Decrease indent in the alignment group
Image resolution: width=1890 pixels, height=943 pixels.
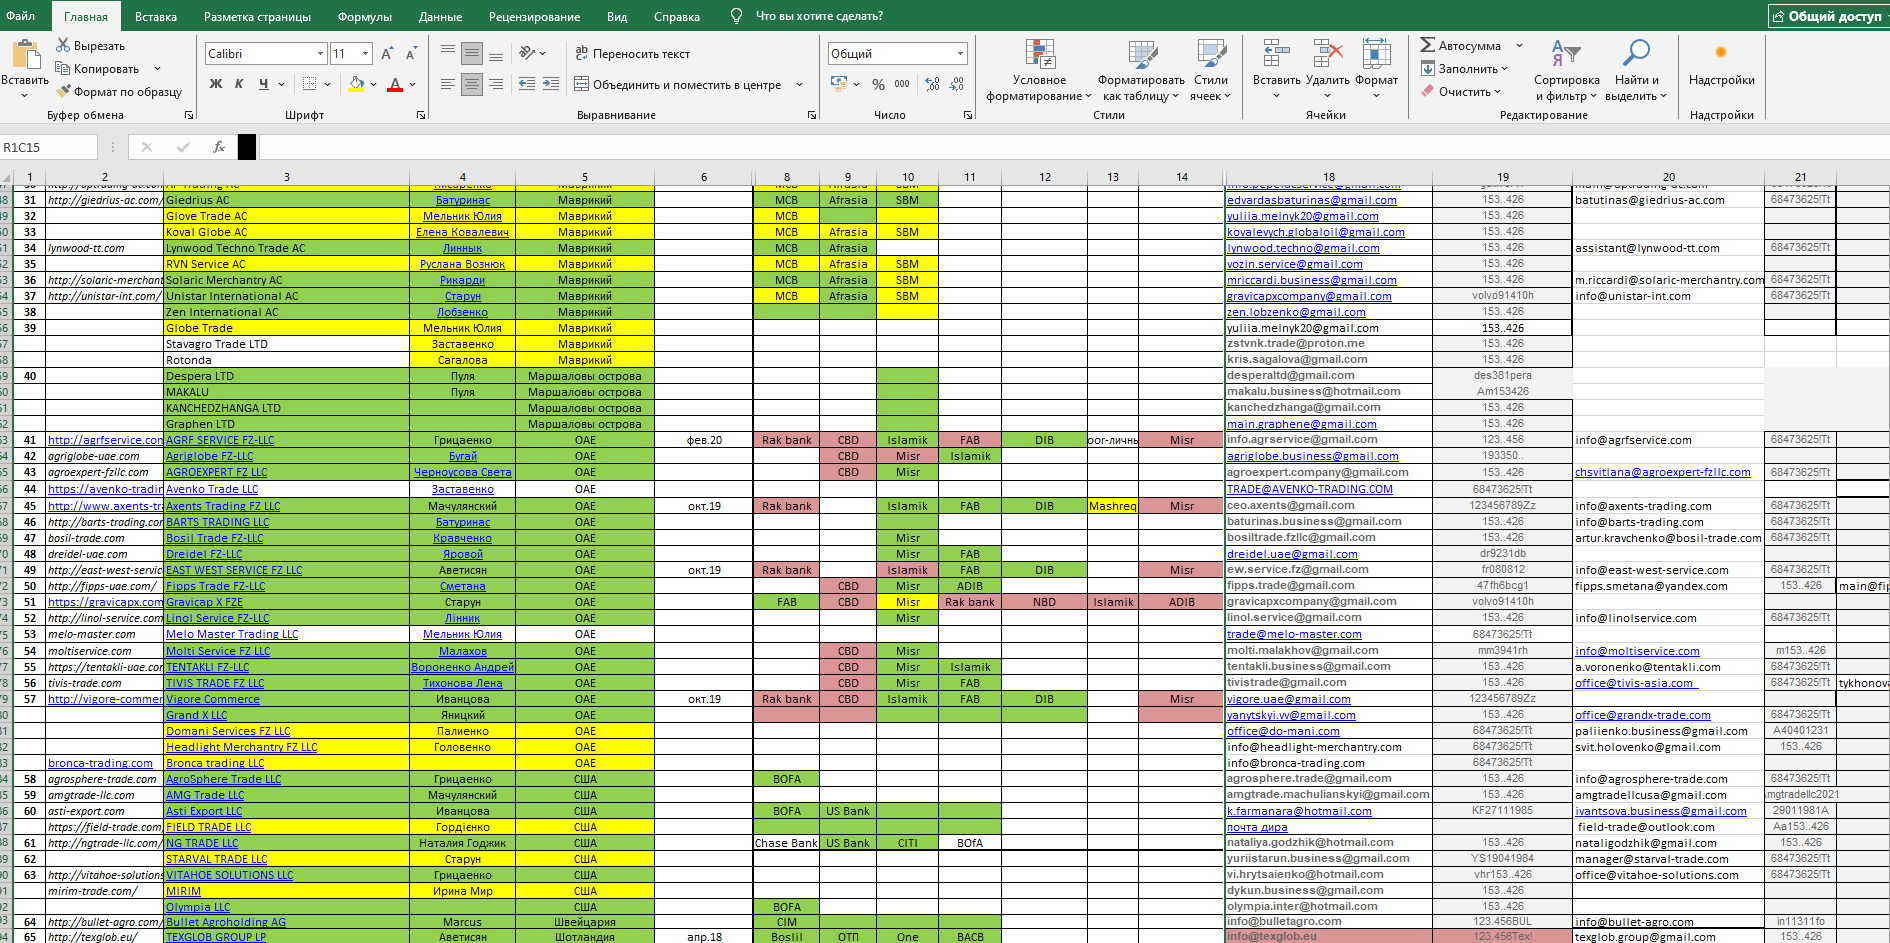(x=527, y=84)
